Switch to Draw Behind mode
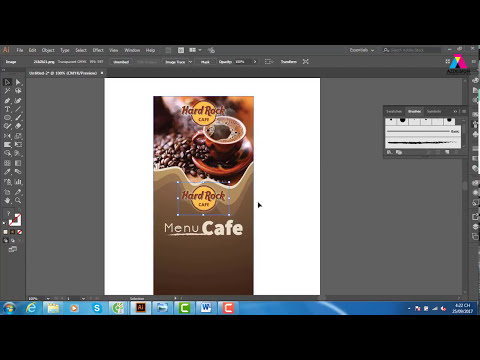Screen dimensions: 480x360 point(13,240)
